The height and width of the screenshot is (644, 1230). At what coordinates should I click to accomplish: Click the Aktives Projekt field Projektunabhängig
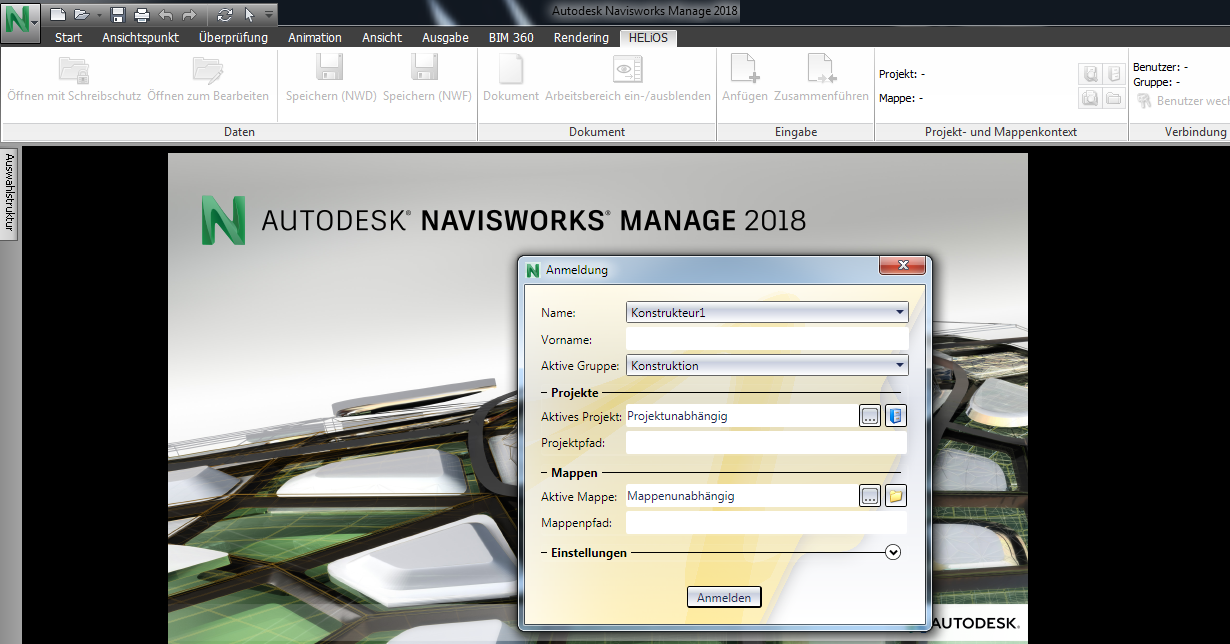(740, 415)
